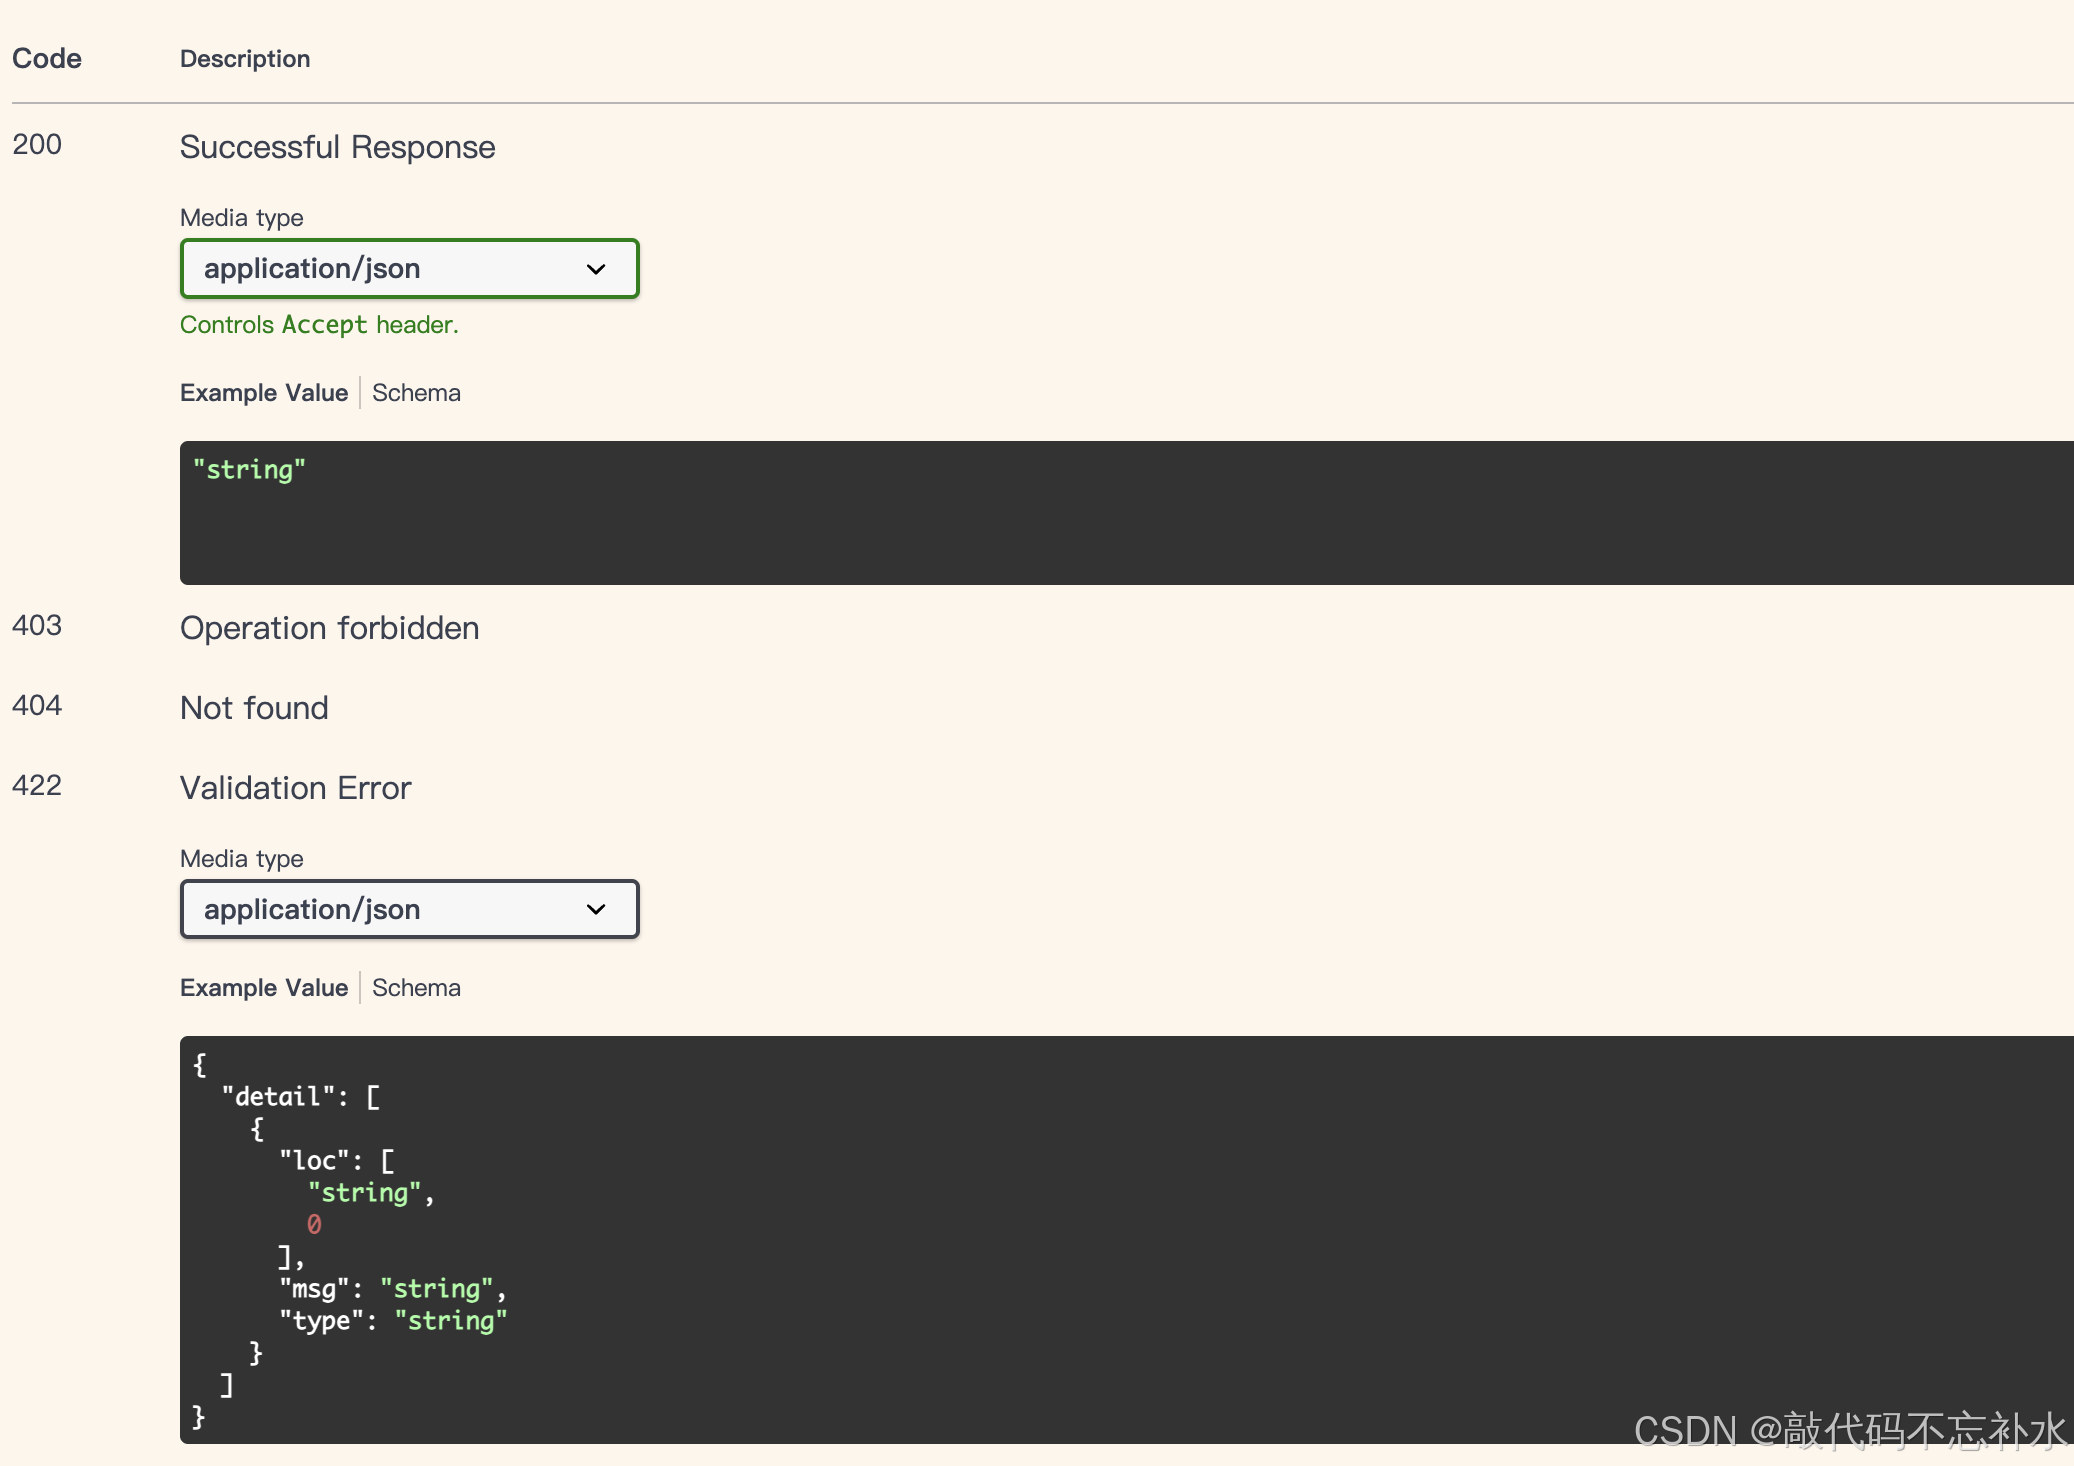Click the Controls Accept header note

point(319,325)
